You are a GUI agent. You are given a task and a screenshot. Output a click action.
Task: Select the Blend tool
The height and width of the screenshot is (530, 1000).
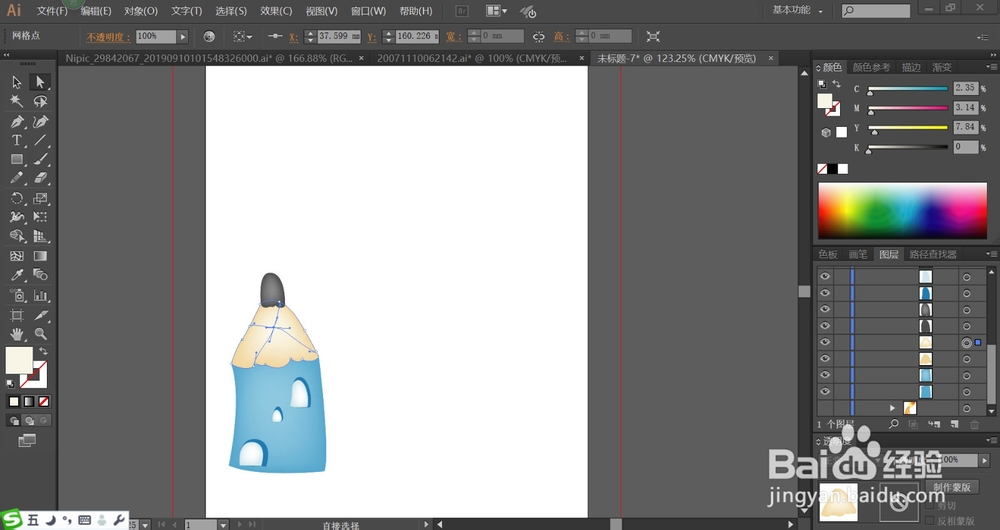(x=40, y=275)
